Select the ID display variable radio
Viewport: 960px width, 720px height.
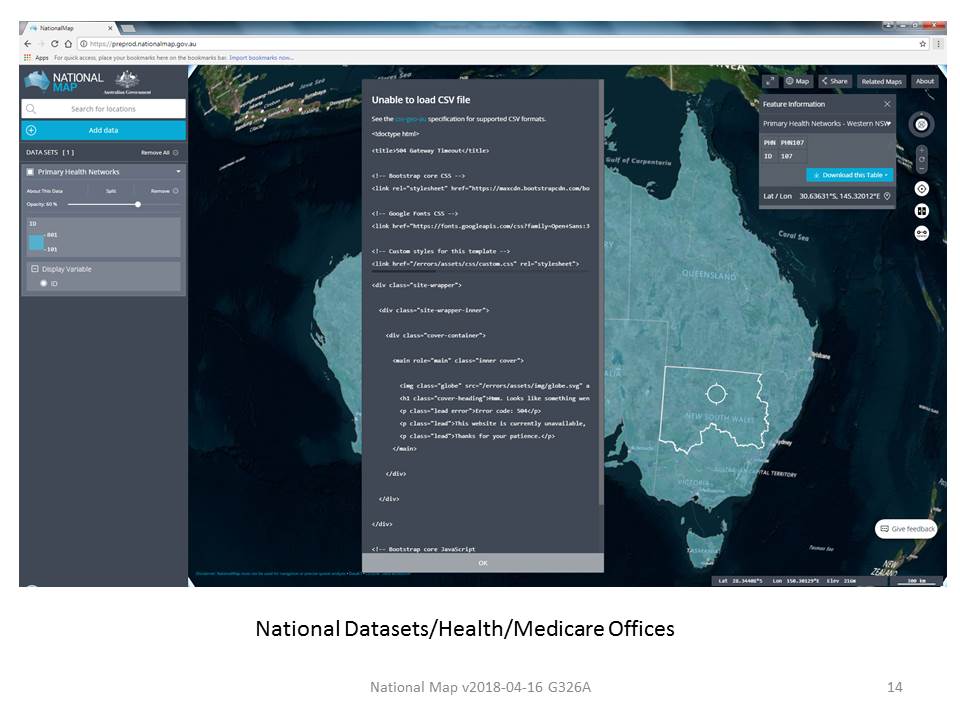(x=43, y=283)
